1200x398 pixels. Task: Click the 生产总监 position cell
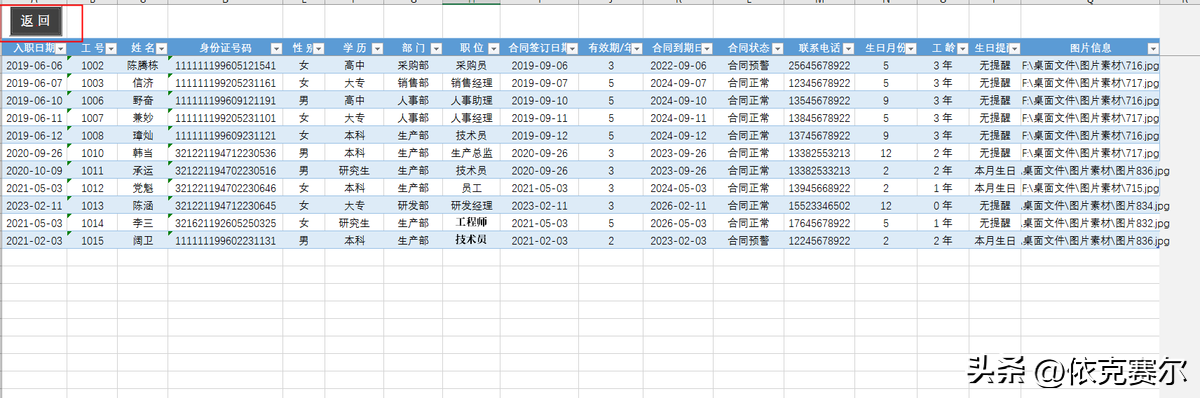tap(472, 153)
